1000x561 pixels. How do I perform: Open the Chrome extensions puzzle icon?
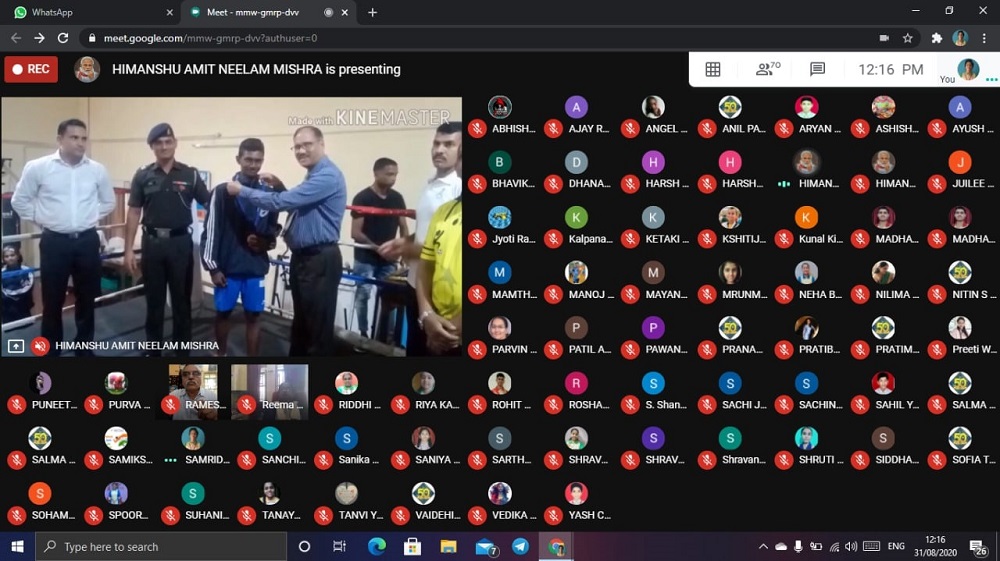tap(937, 38)
